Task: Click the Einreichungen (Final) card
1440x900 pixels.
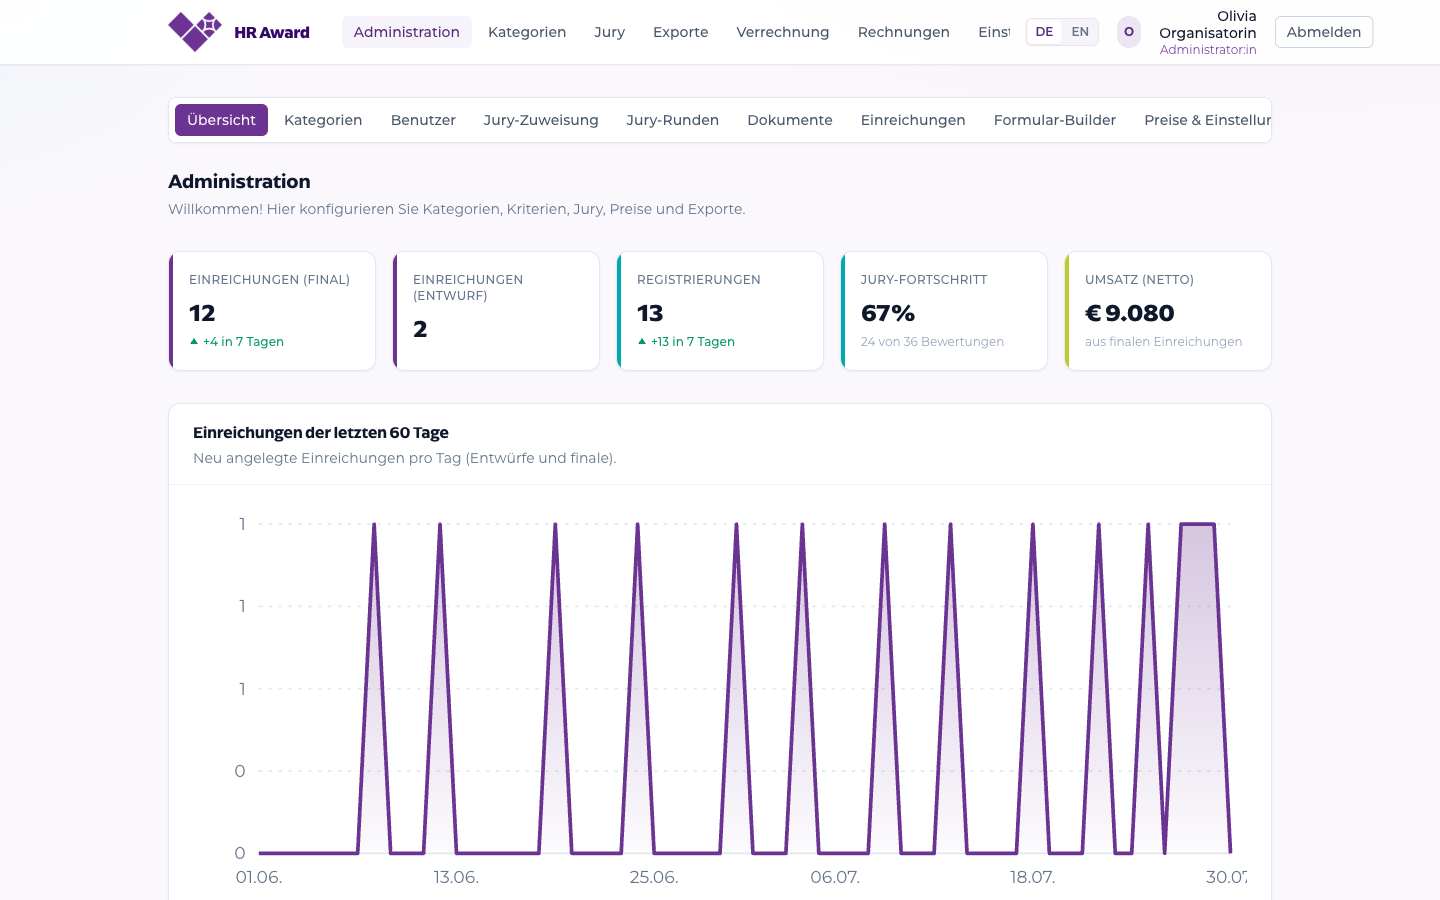Action: pos(272,311)
